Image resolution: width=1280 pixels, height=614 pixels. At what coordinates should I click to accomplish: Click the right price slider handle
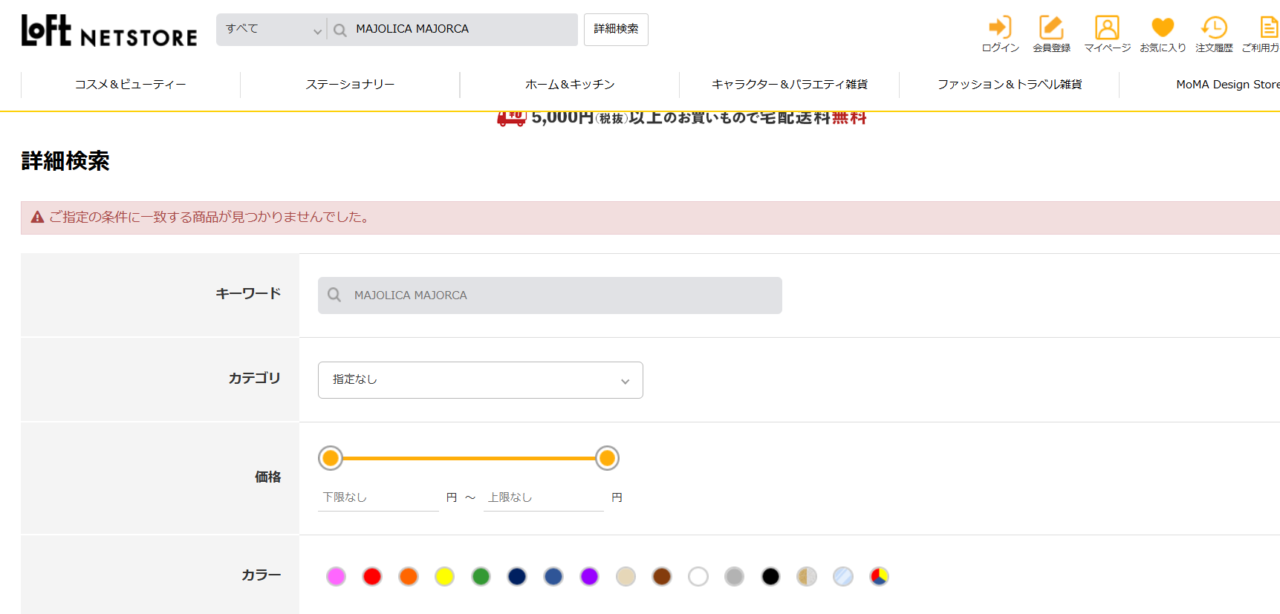click(607, 458)
